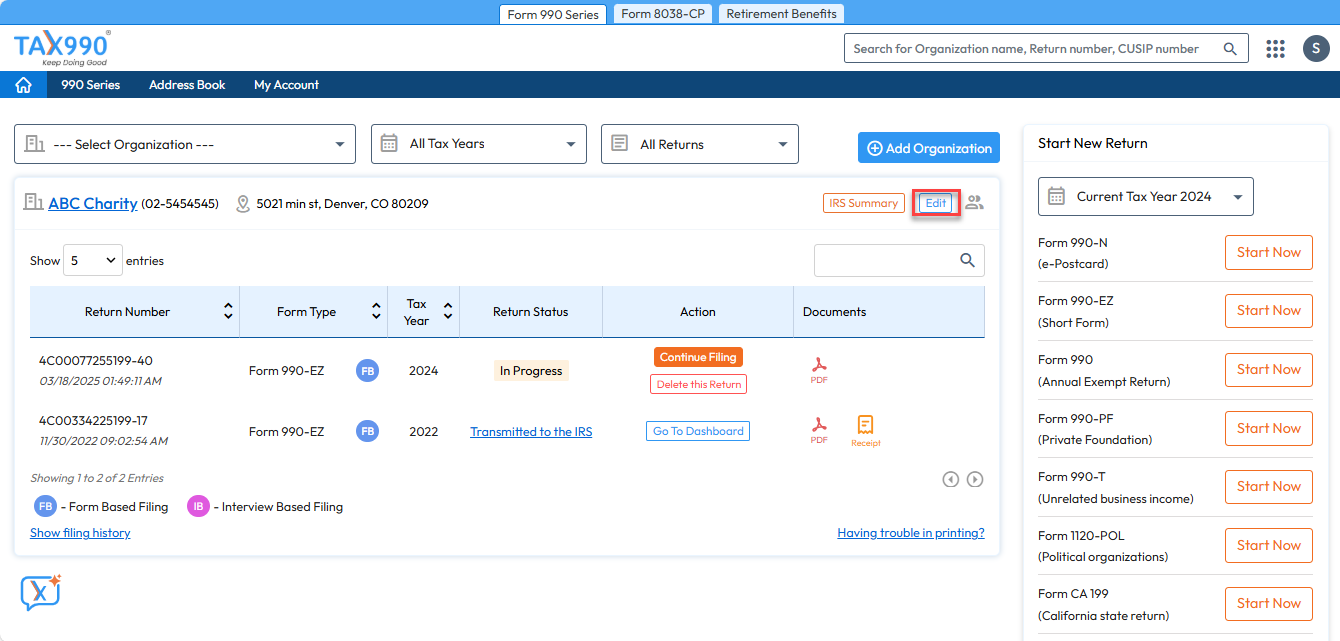Screen dimensions: 1340x641
Task: Sort by Tax Year column arrows
Action: coord(448,312)
